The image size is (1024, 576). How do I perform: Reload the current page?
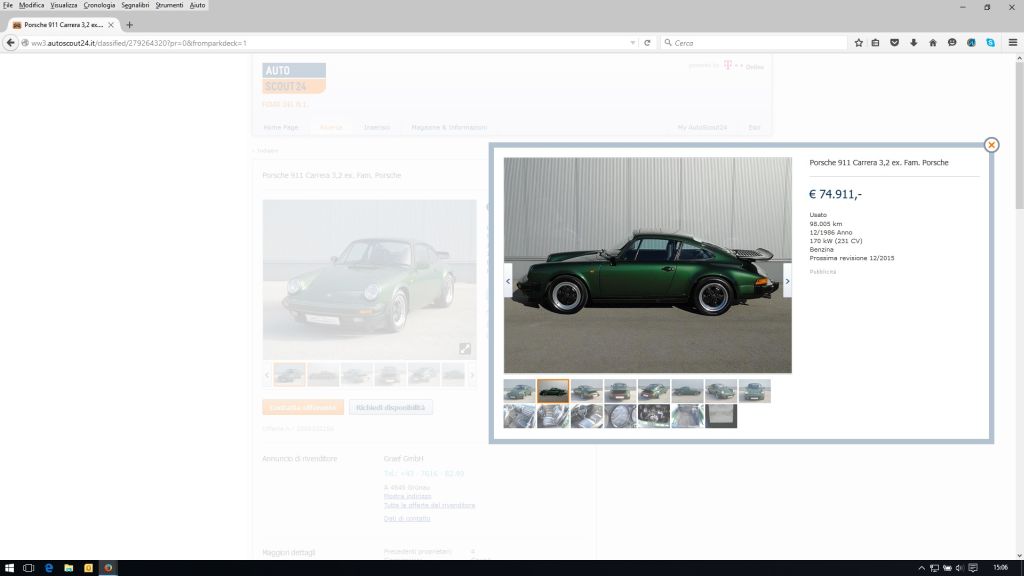tap(647, 43)
